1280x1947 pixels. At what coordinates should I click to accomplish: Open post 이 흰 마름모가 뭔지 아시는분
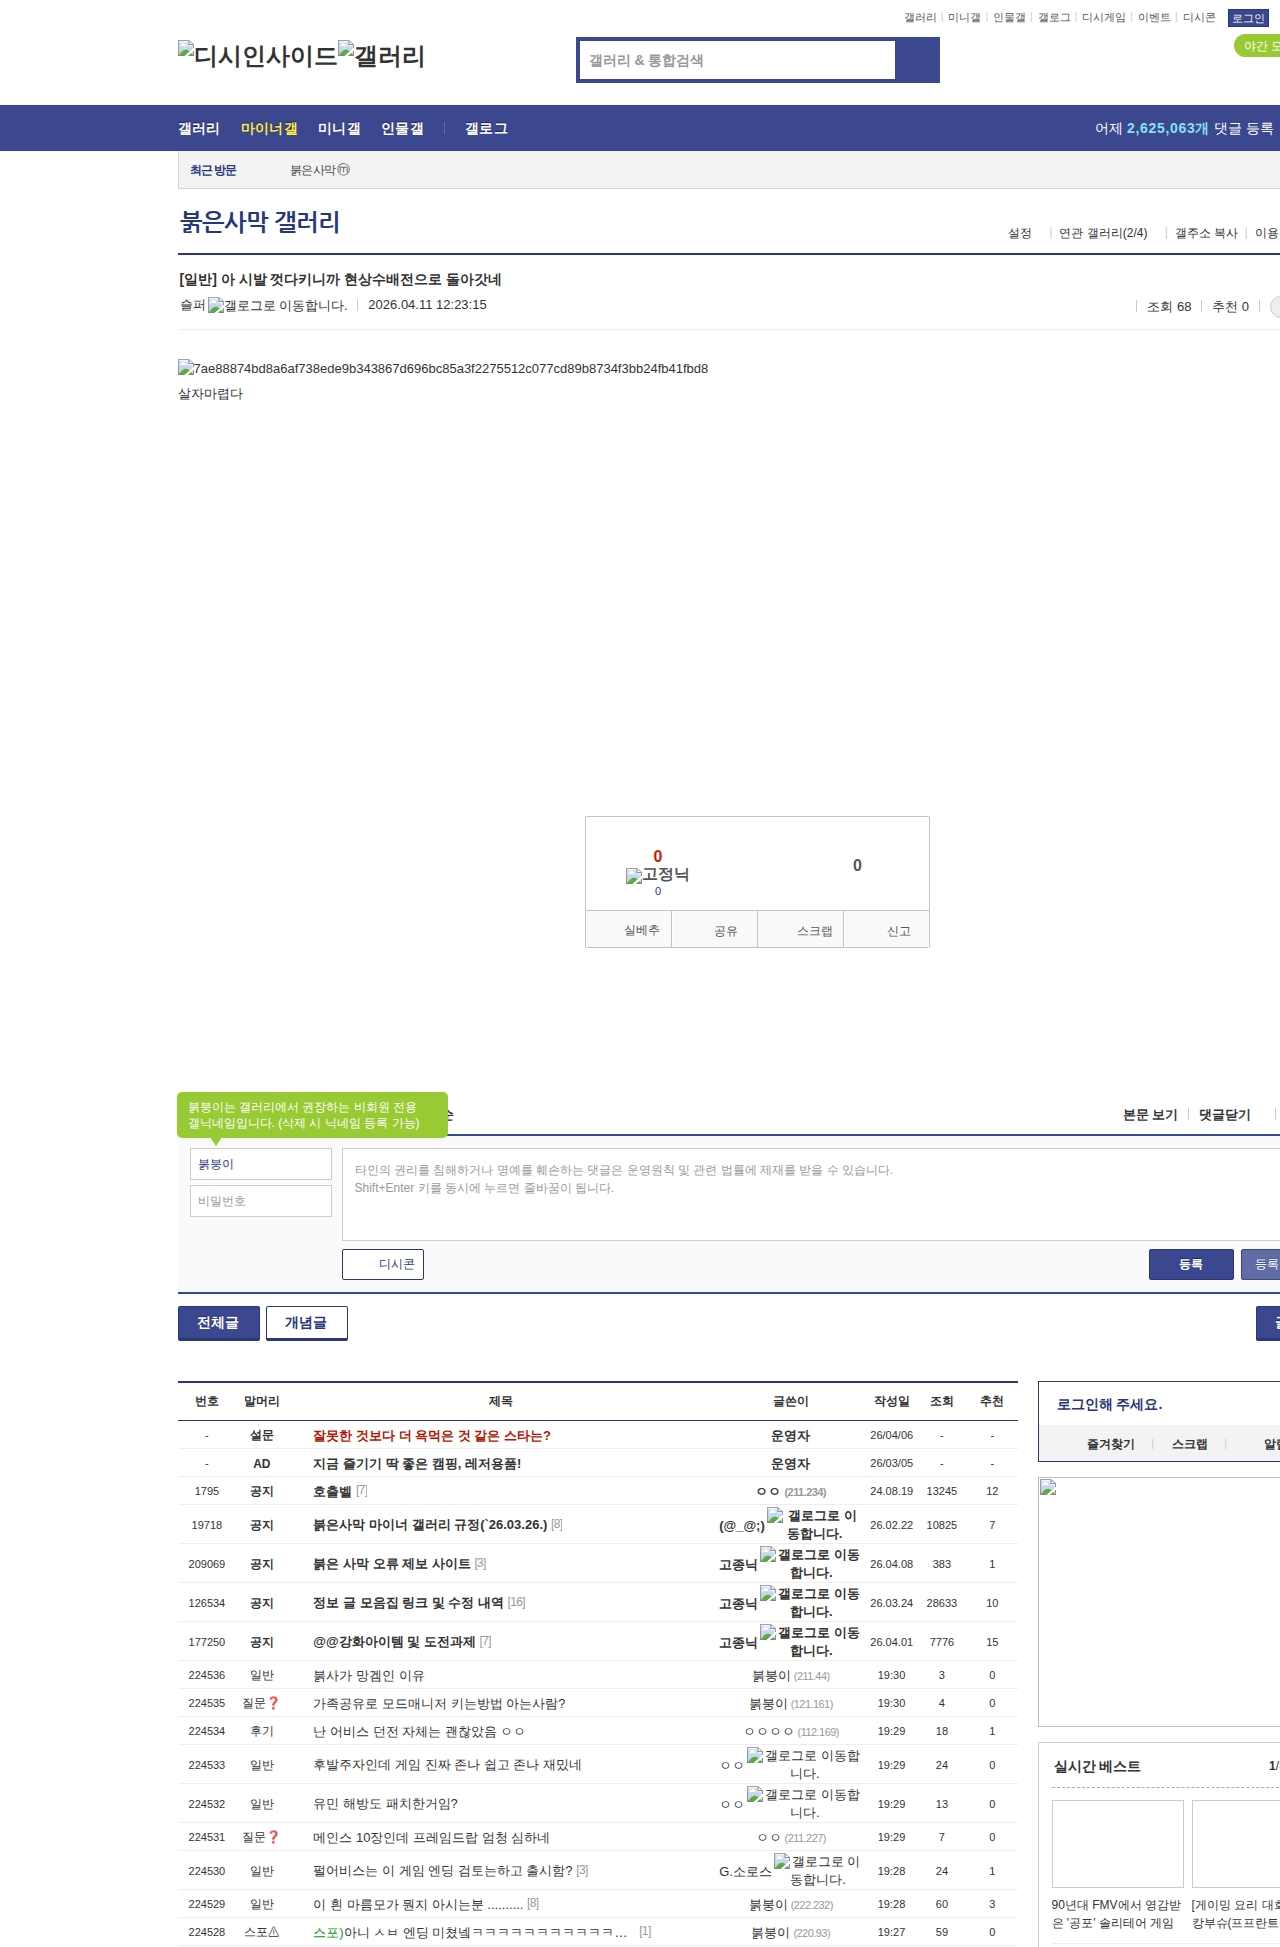(418, 1904)
